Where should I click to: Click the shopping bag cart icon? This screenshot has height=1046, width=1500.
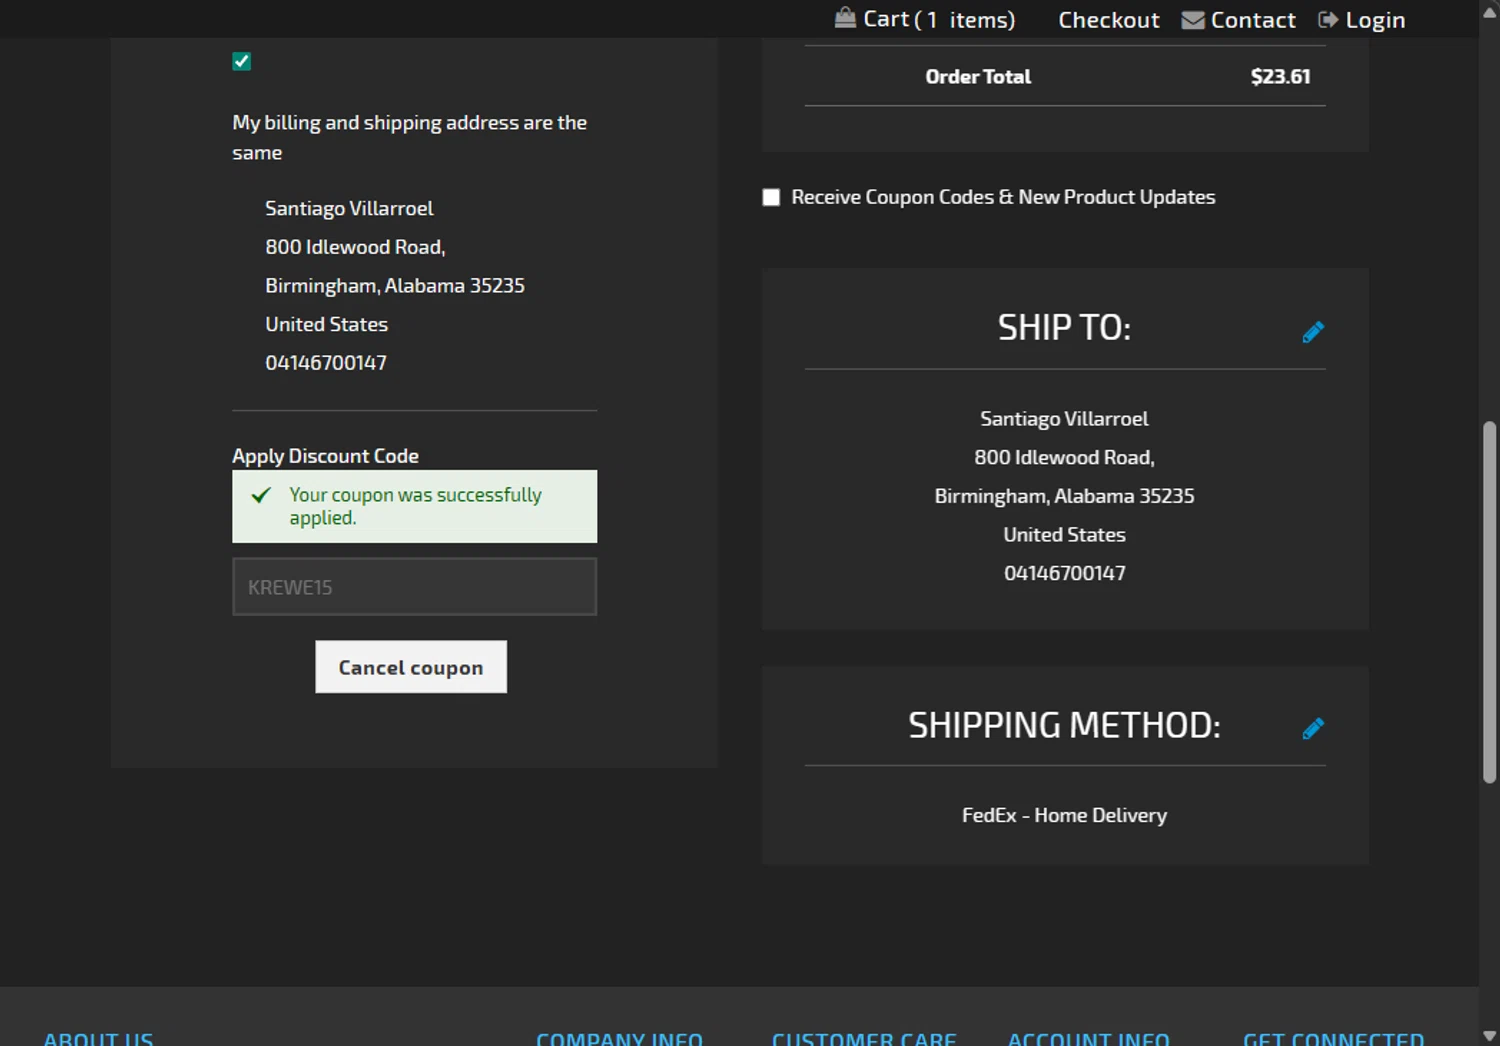tap(845, 18)
